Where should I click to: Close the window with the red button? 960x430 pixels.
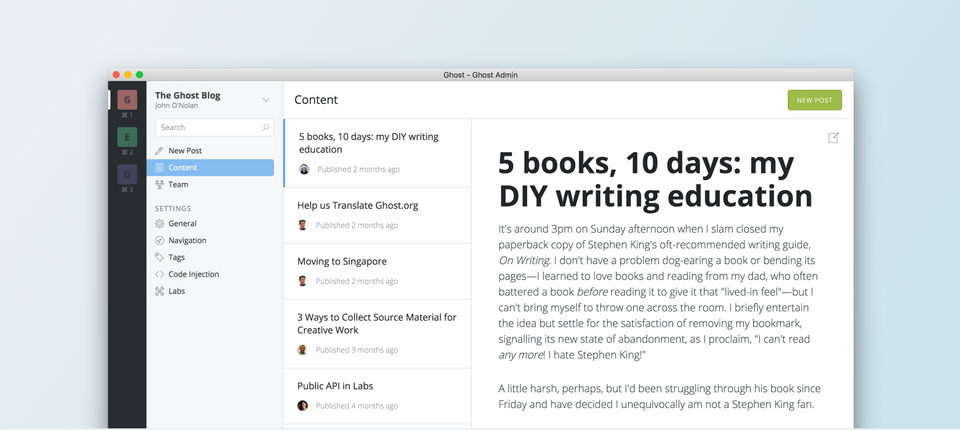[x=116, y=75]
